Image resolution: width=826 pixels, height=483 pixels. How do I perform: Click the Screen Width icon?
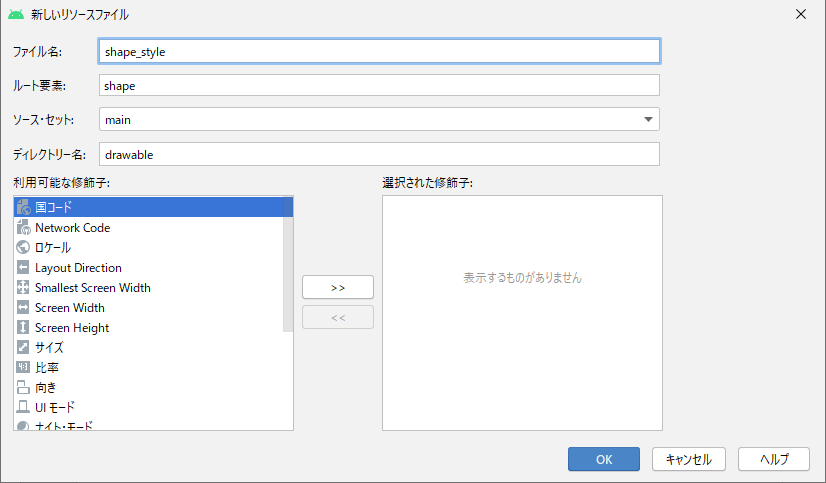(x=23, y=307)
